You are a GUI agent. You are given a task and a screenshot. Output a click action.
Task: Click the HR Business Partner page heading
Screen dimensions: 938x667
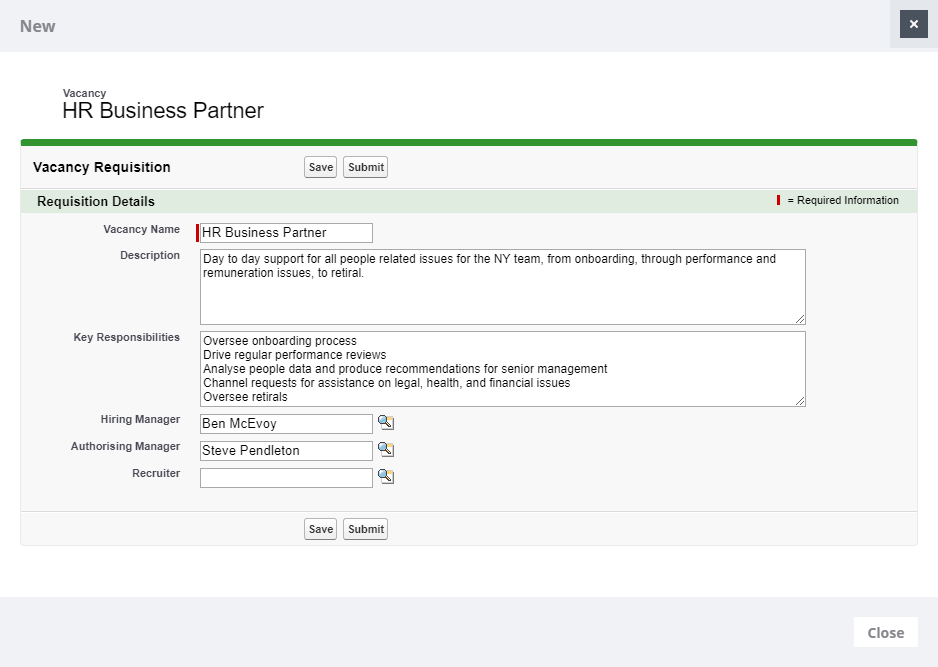pyautogui.click(x=163, y=111)
